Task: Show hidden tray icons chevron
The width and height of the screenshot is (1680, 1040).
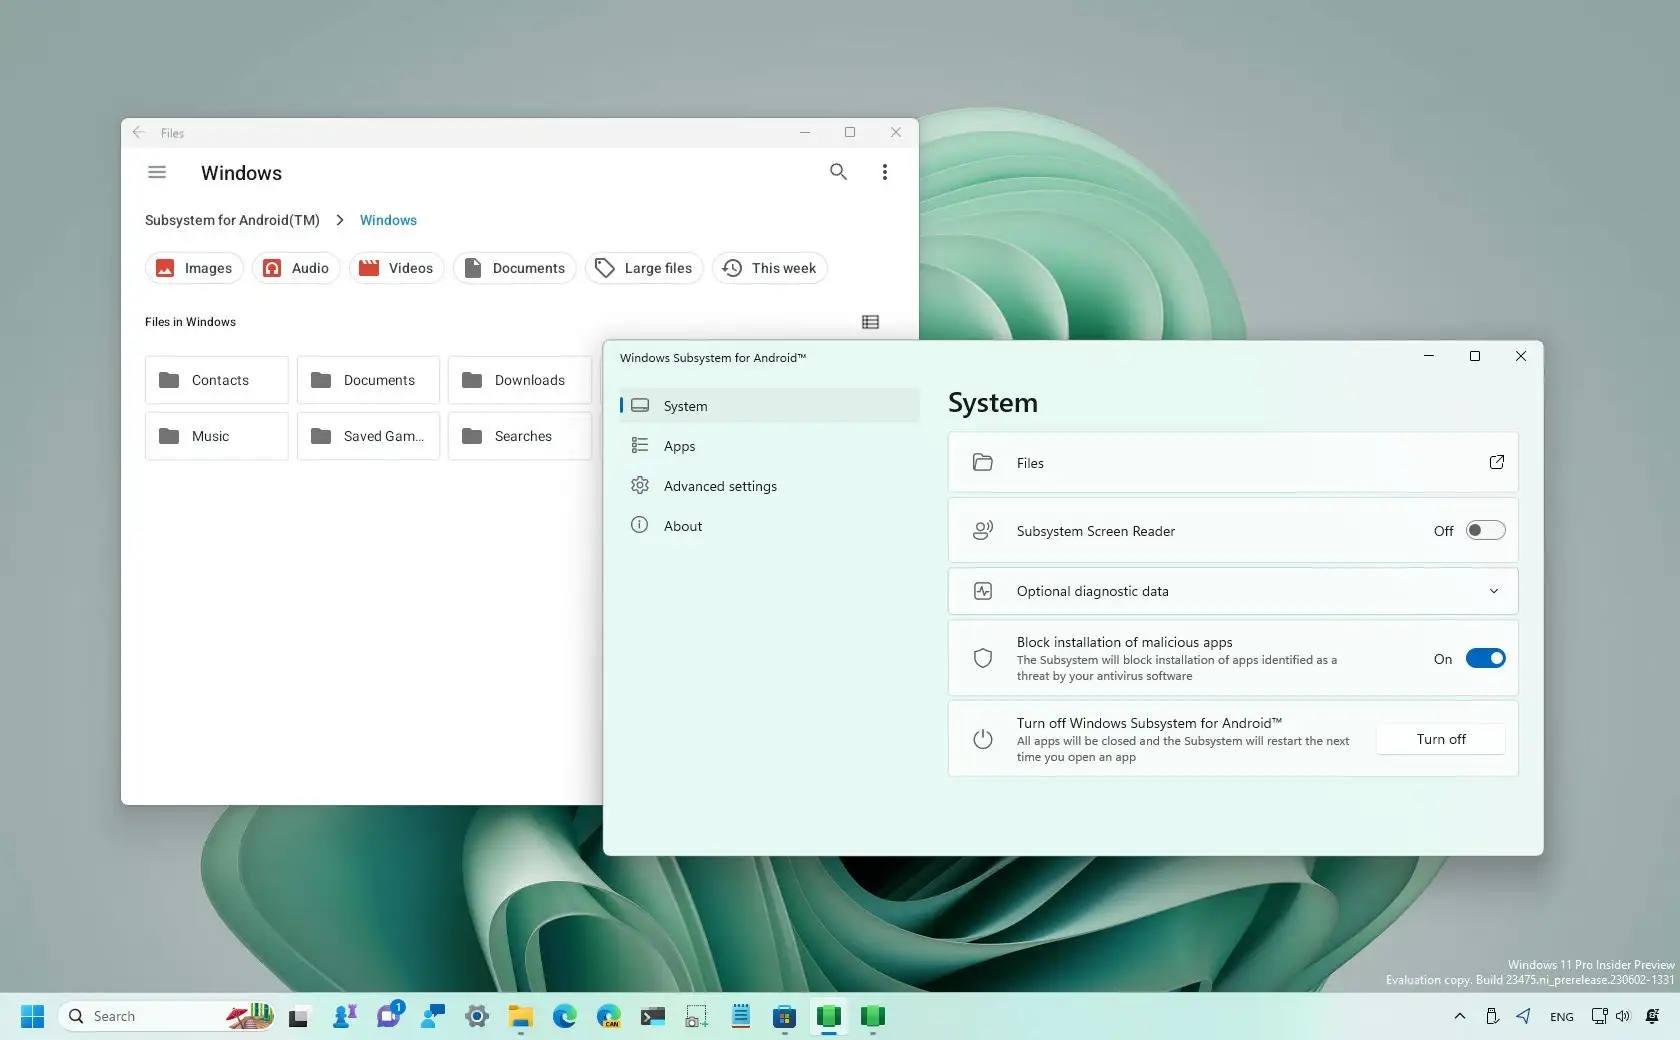Action: tap(1459, 1016)
